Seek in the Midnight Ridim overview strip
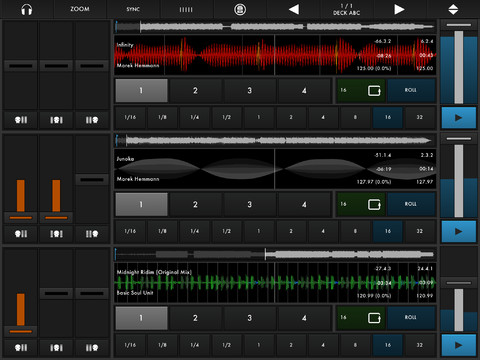 point(275,255)
